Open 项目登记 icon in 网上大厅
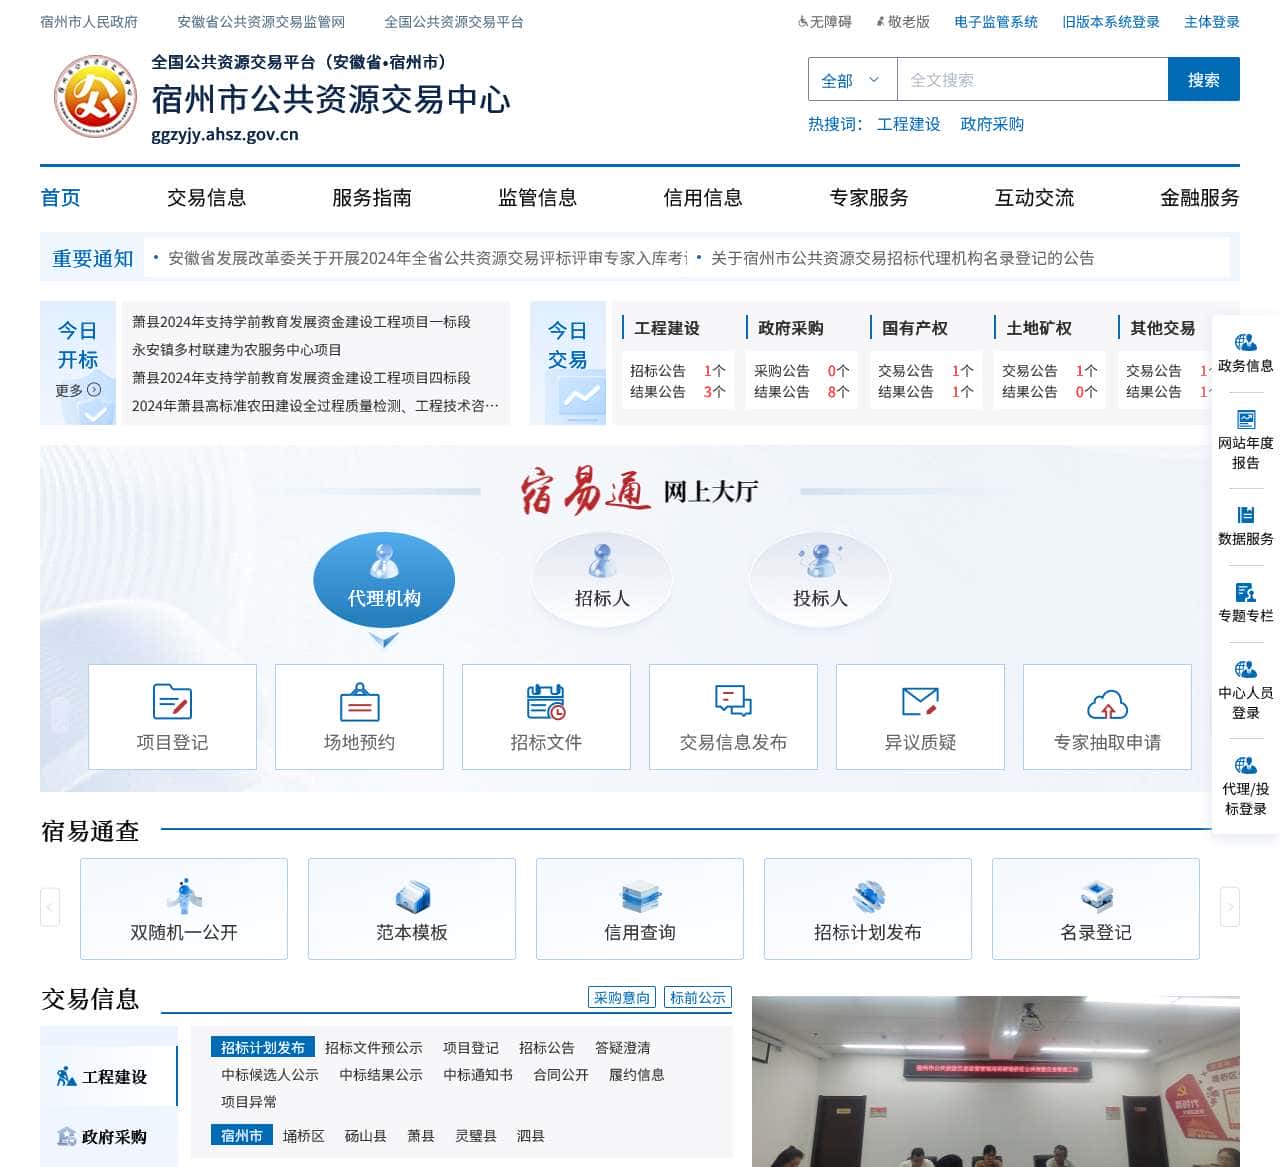This screenshot has height=1167, width=1280. point(172,717)
